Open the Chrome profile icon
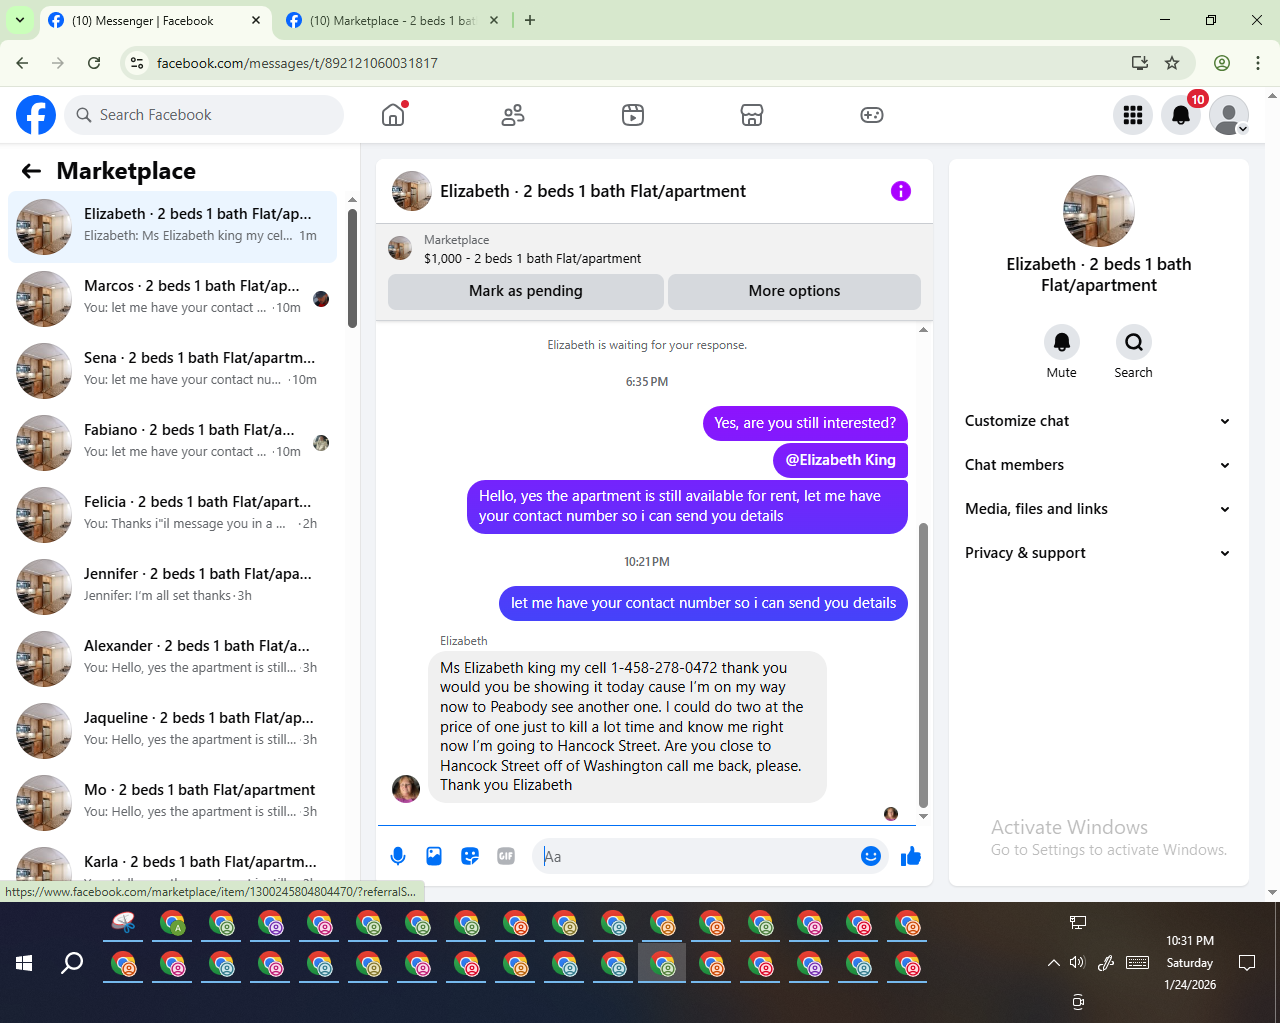Viewport: 1280px width, 1023px height. [x=1222, y=63]
